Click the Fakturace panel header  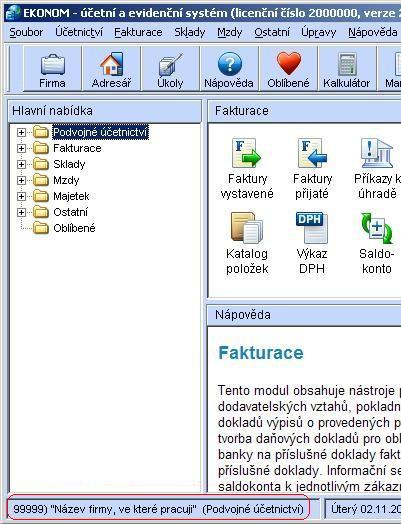304,111
